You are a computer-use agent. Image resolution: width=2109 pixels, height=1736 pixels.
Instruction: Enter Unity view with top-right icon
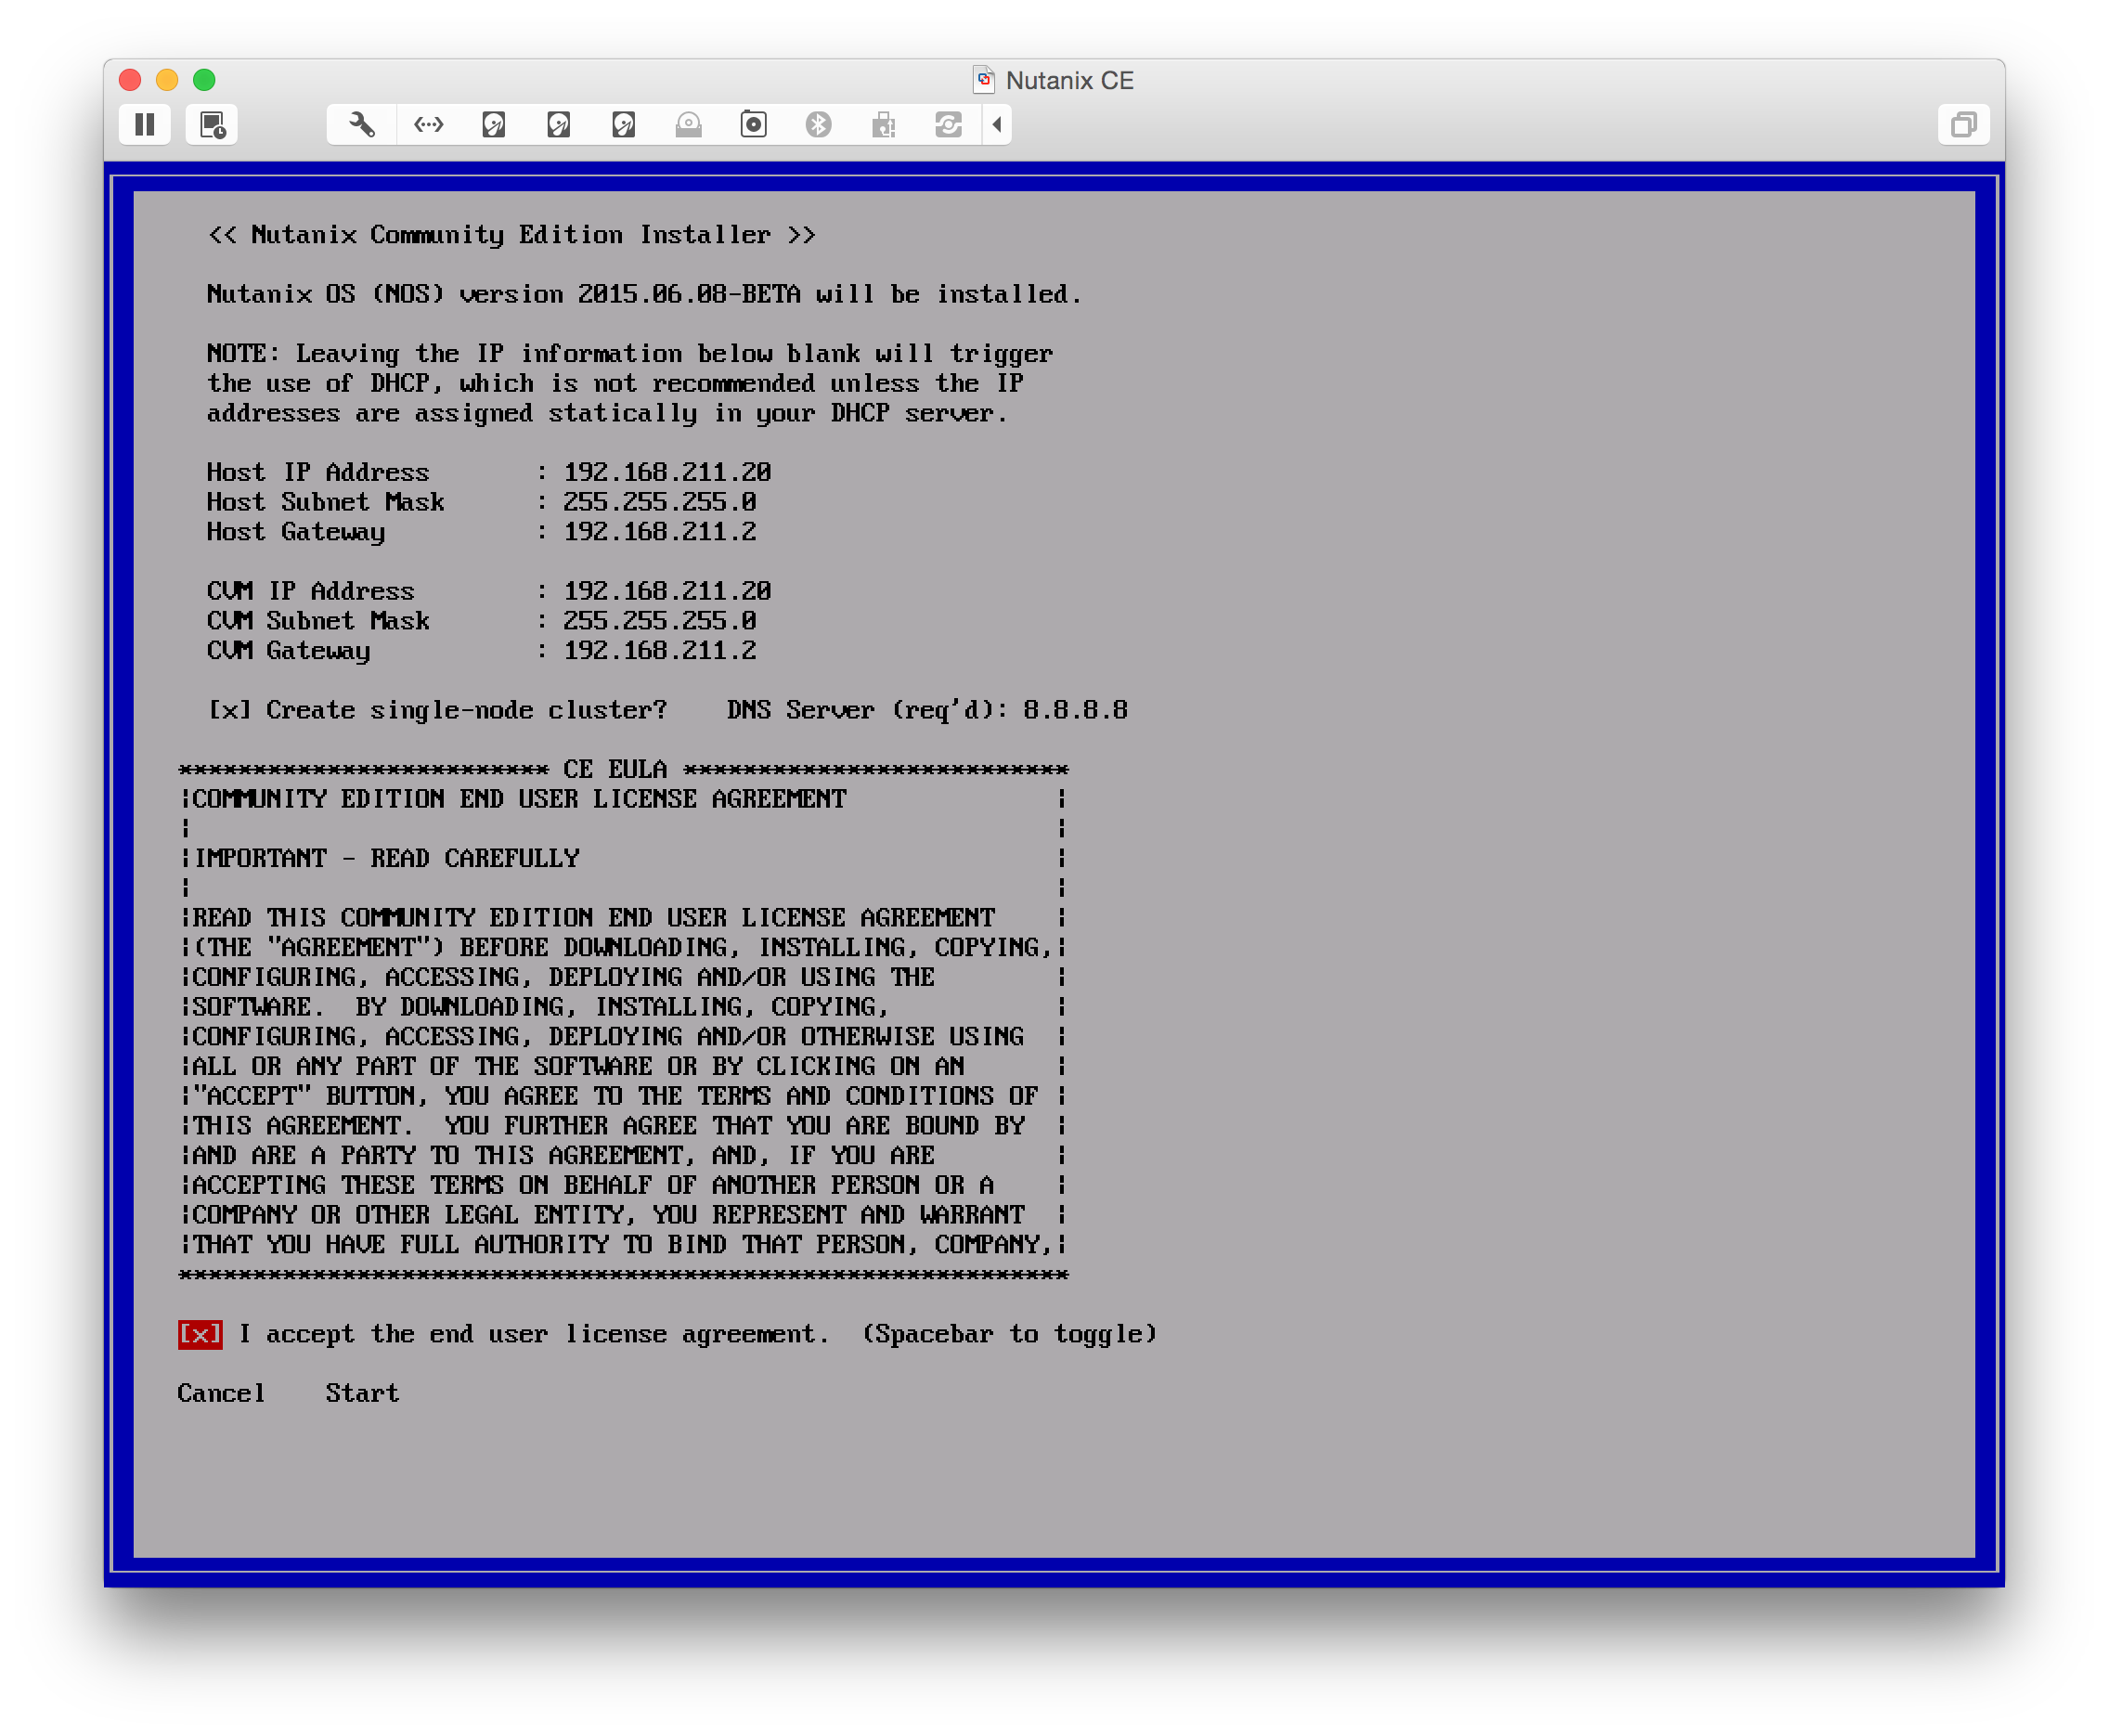point(1963,124)
